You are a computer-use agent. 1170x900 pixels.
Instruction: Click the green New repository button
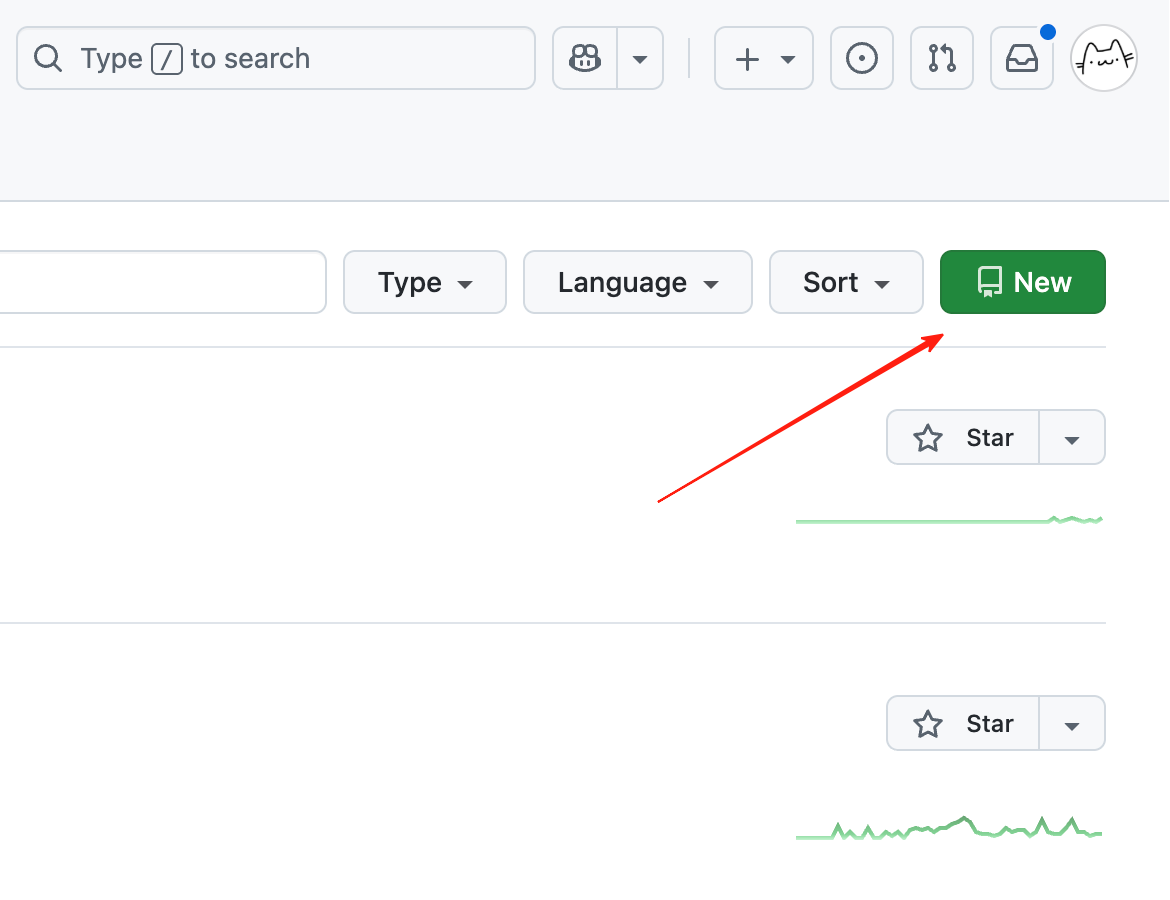1023,283
